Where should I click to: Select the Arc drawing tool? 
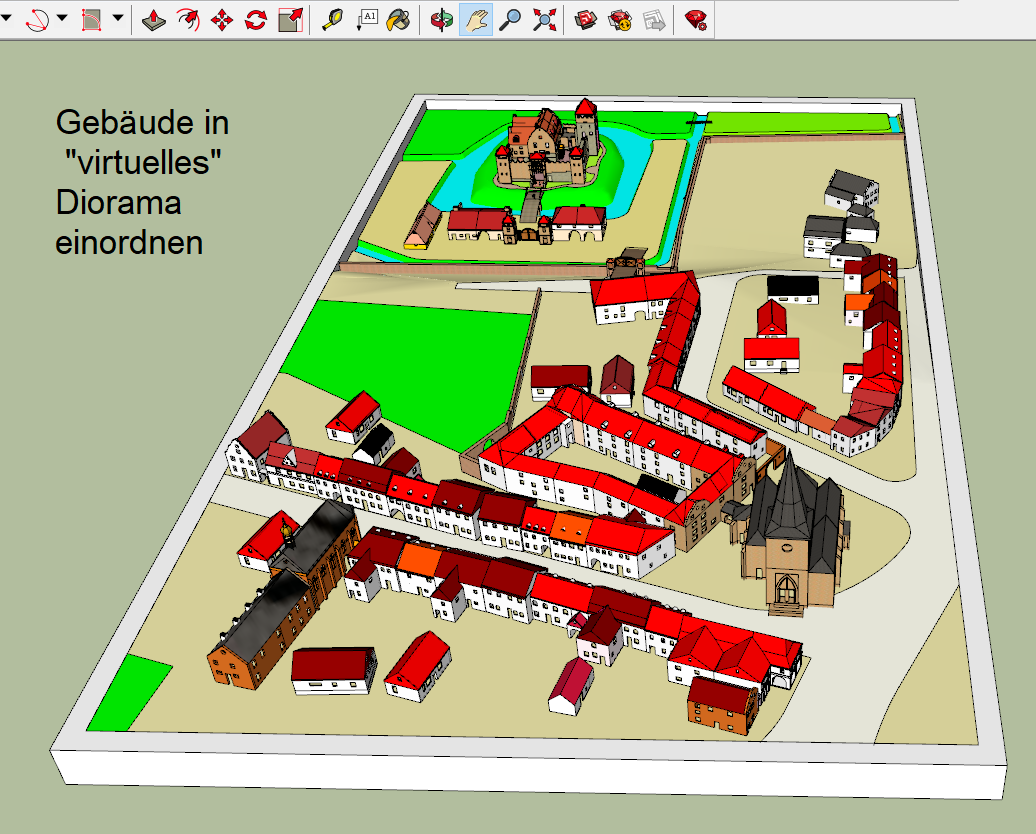37,19
